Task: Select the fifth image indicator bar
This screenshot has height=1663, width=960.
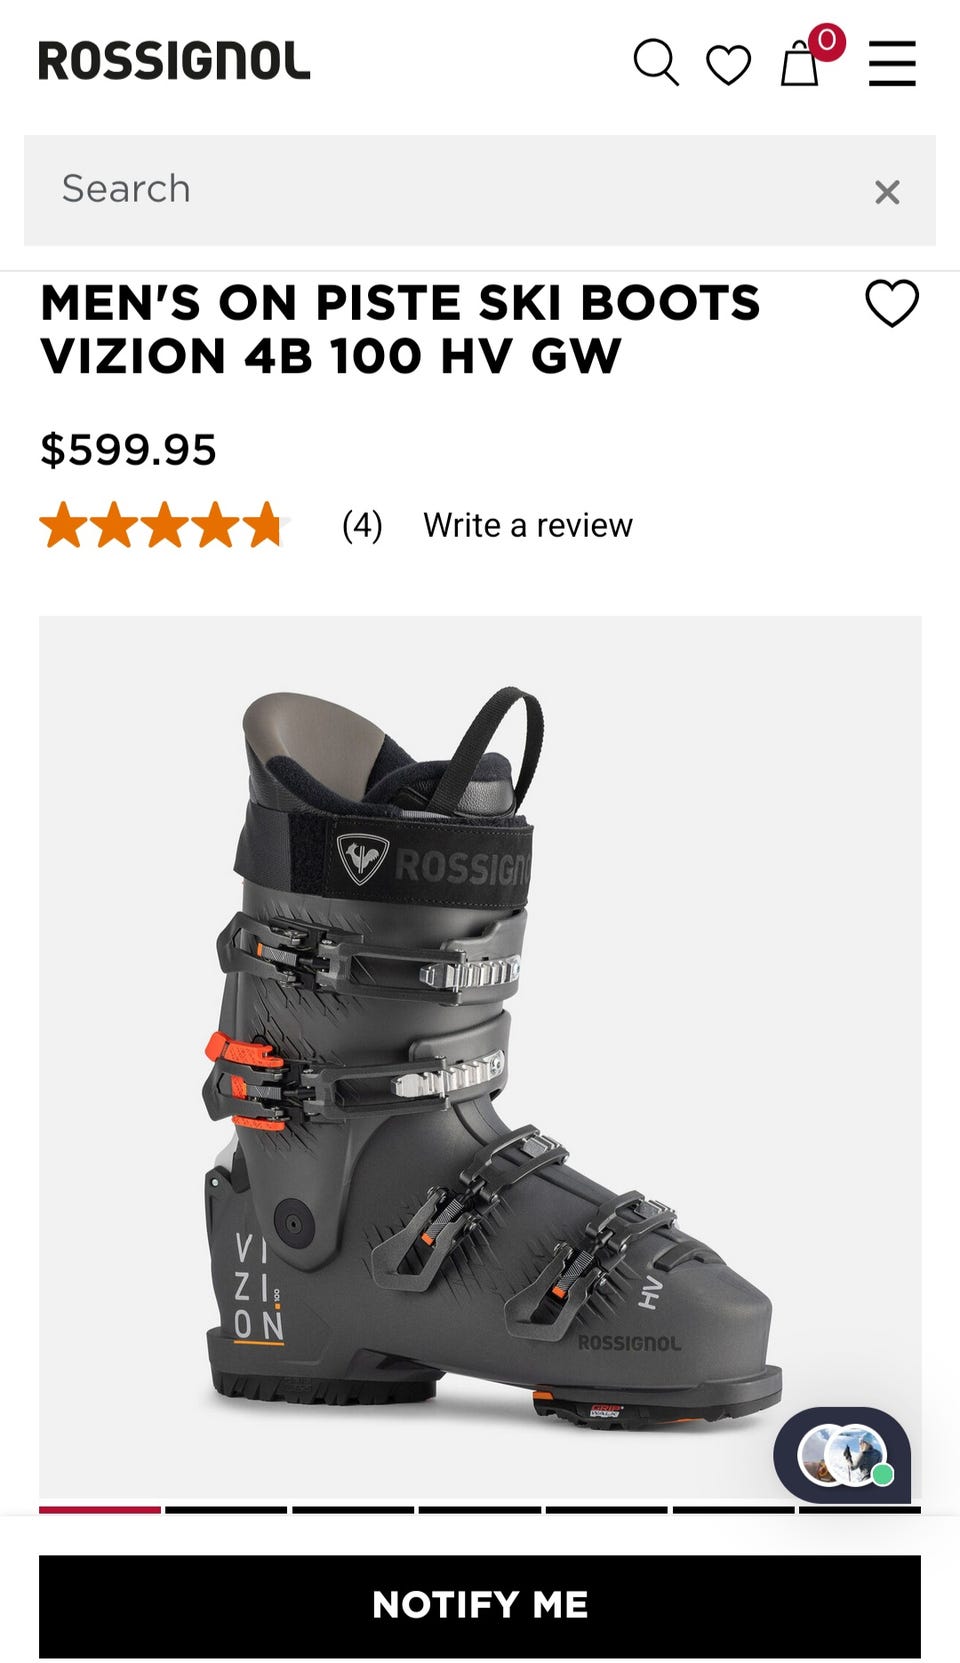Action: tap(606, 1510)
